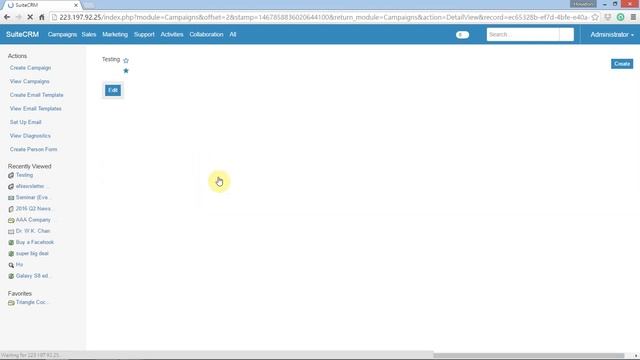Screen dimensions: 640x360
Task: Click the browser back arrow
Action: (7, 17)
